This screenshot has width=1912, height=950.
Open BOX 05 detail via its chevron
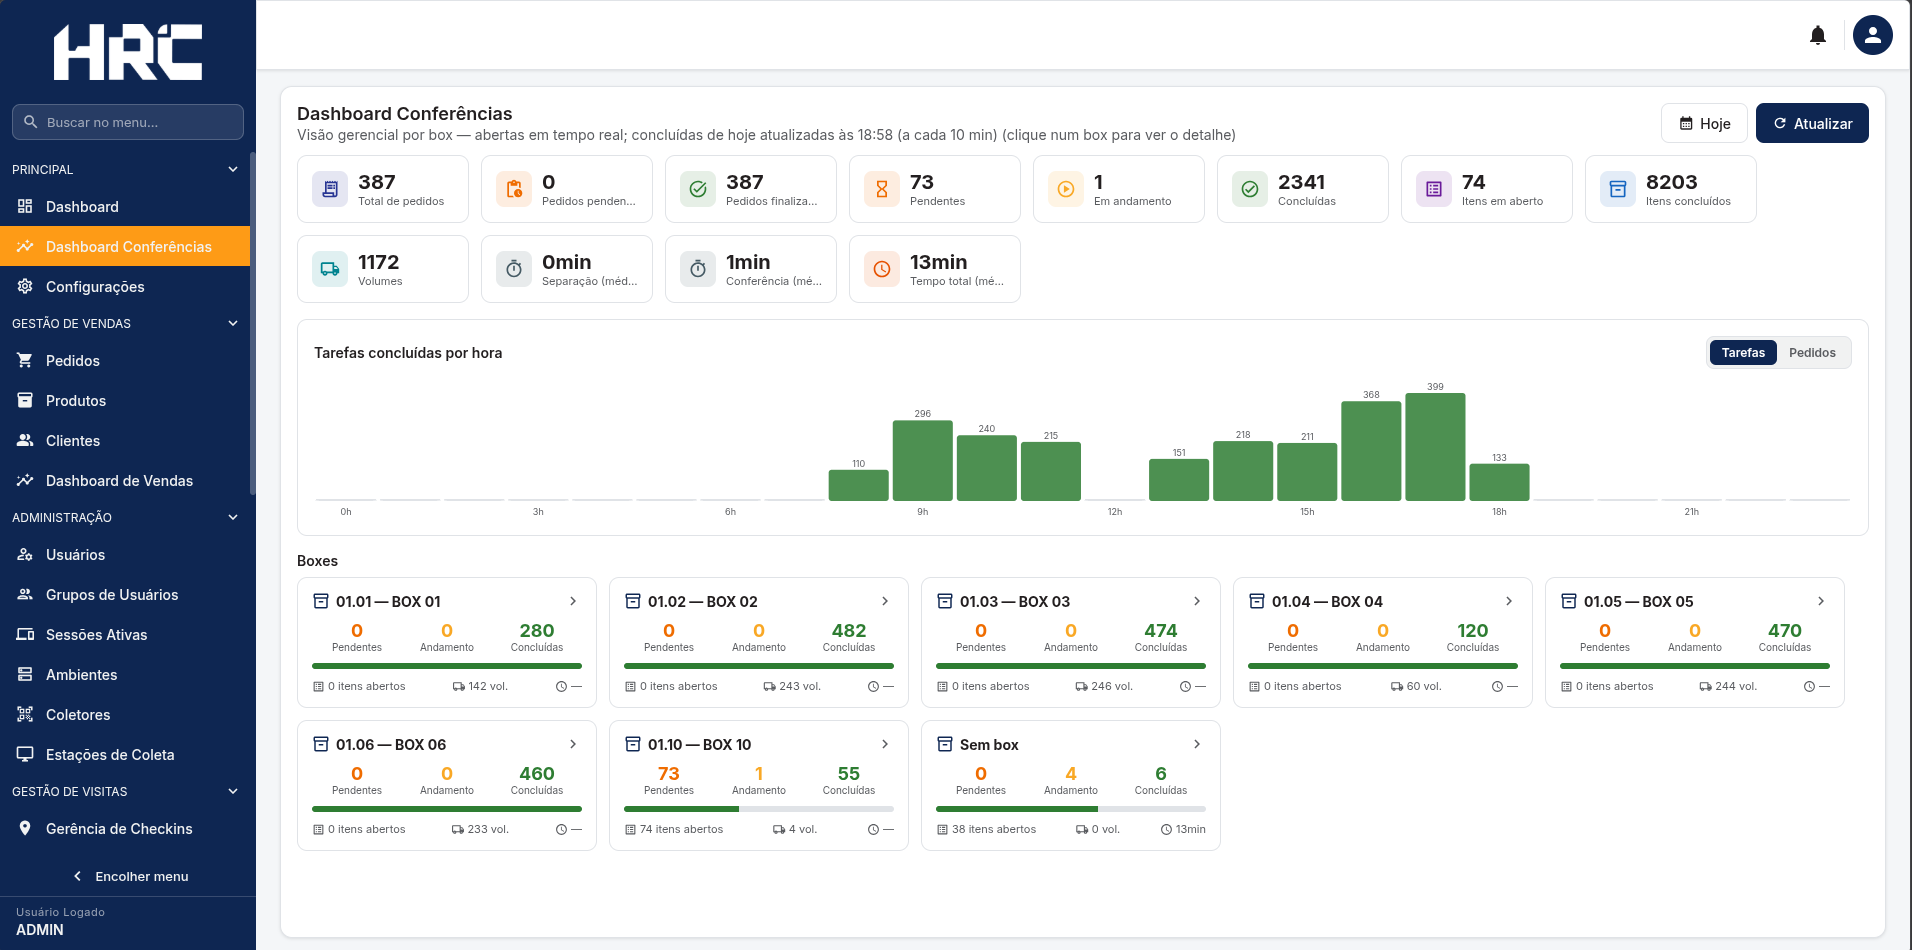tap(1821, 601)
